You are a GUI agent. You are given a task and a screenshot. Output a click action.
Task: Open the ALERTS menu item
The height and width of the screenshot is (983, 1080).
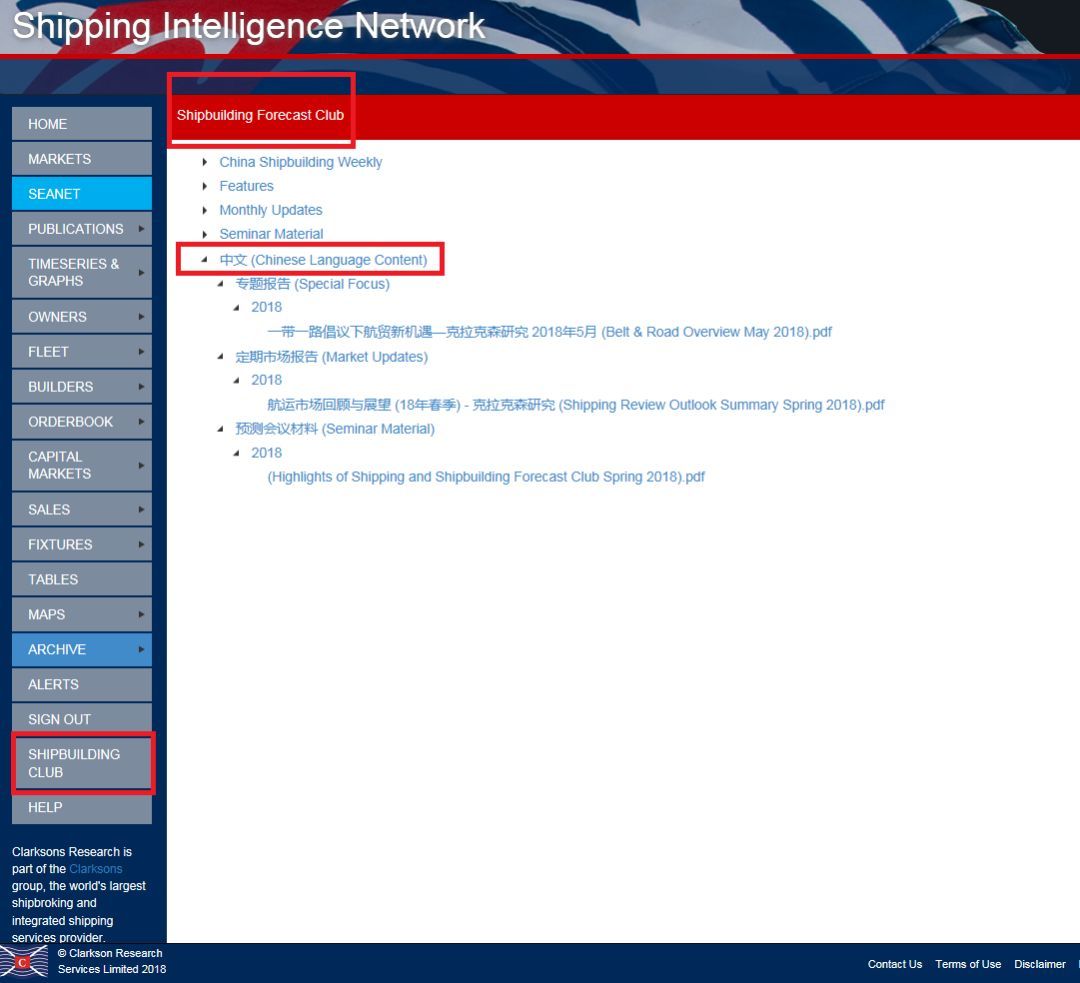coord(81,685)
